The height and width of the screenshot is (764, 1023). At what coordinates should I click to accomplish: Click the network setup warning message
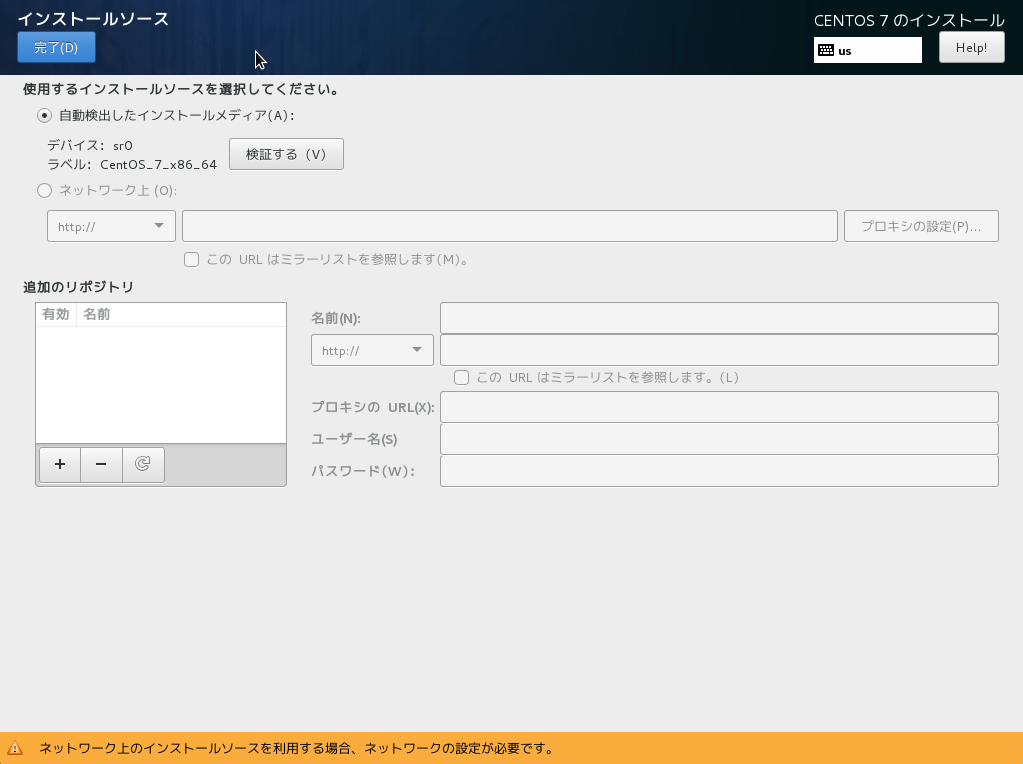click(296, 748)
